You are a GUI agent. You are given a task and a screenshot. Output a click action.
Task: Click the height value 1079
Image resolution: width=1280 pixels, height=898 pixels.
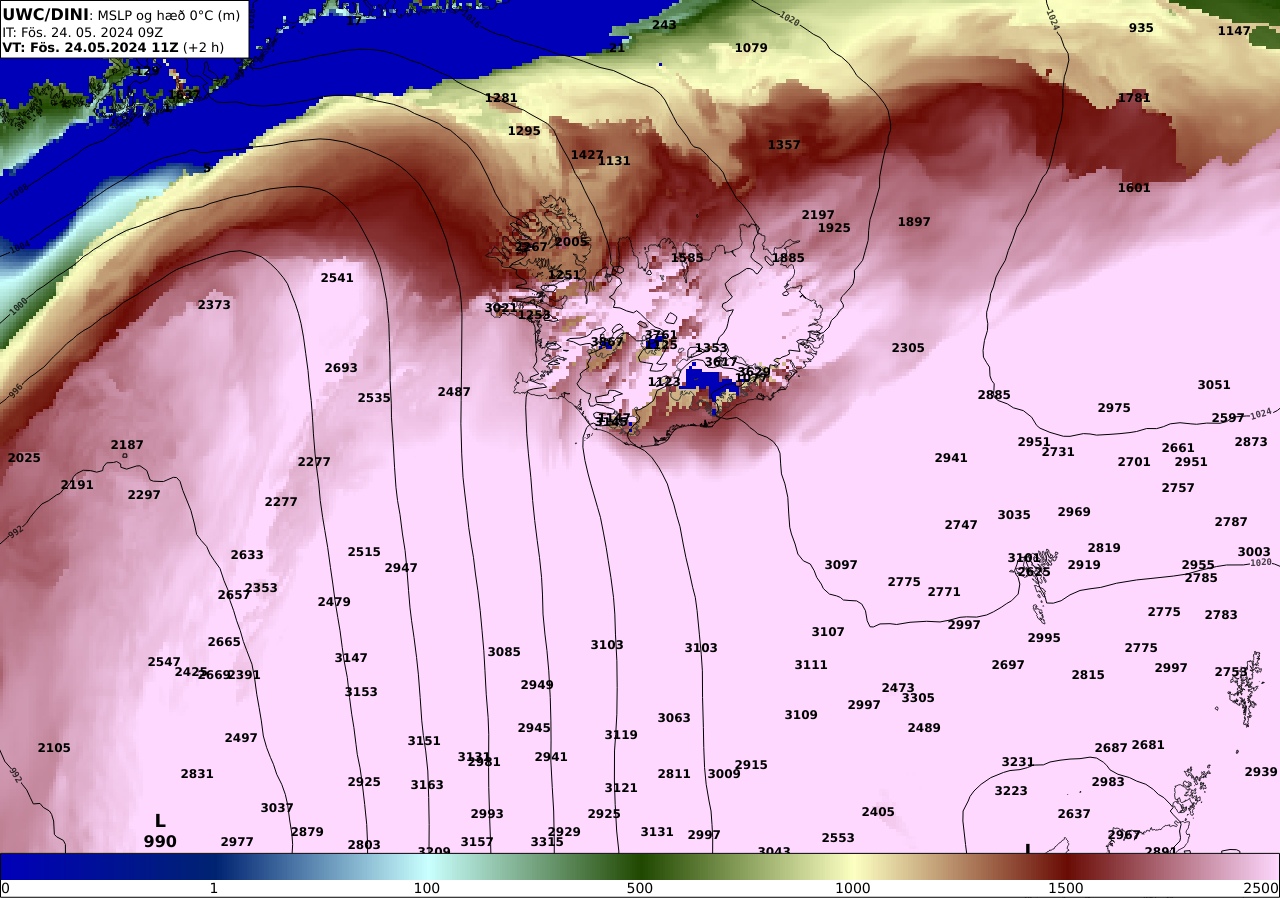(x=751, y=48)
